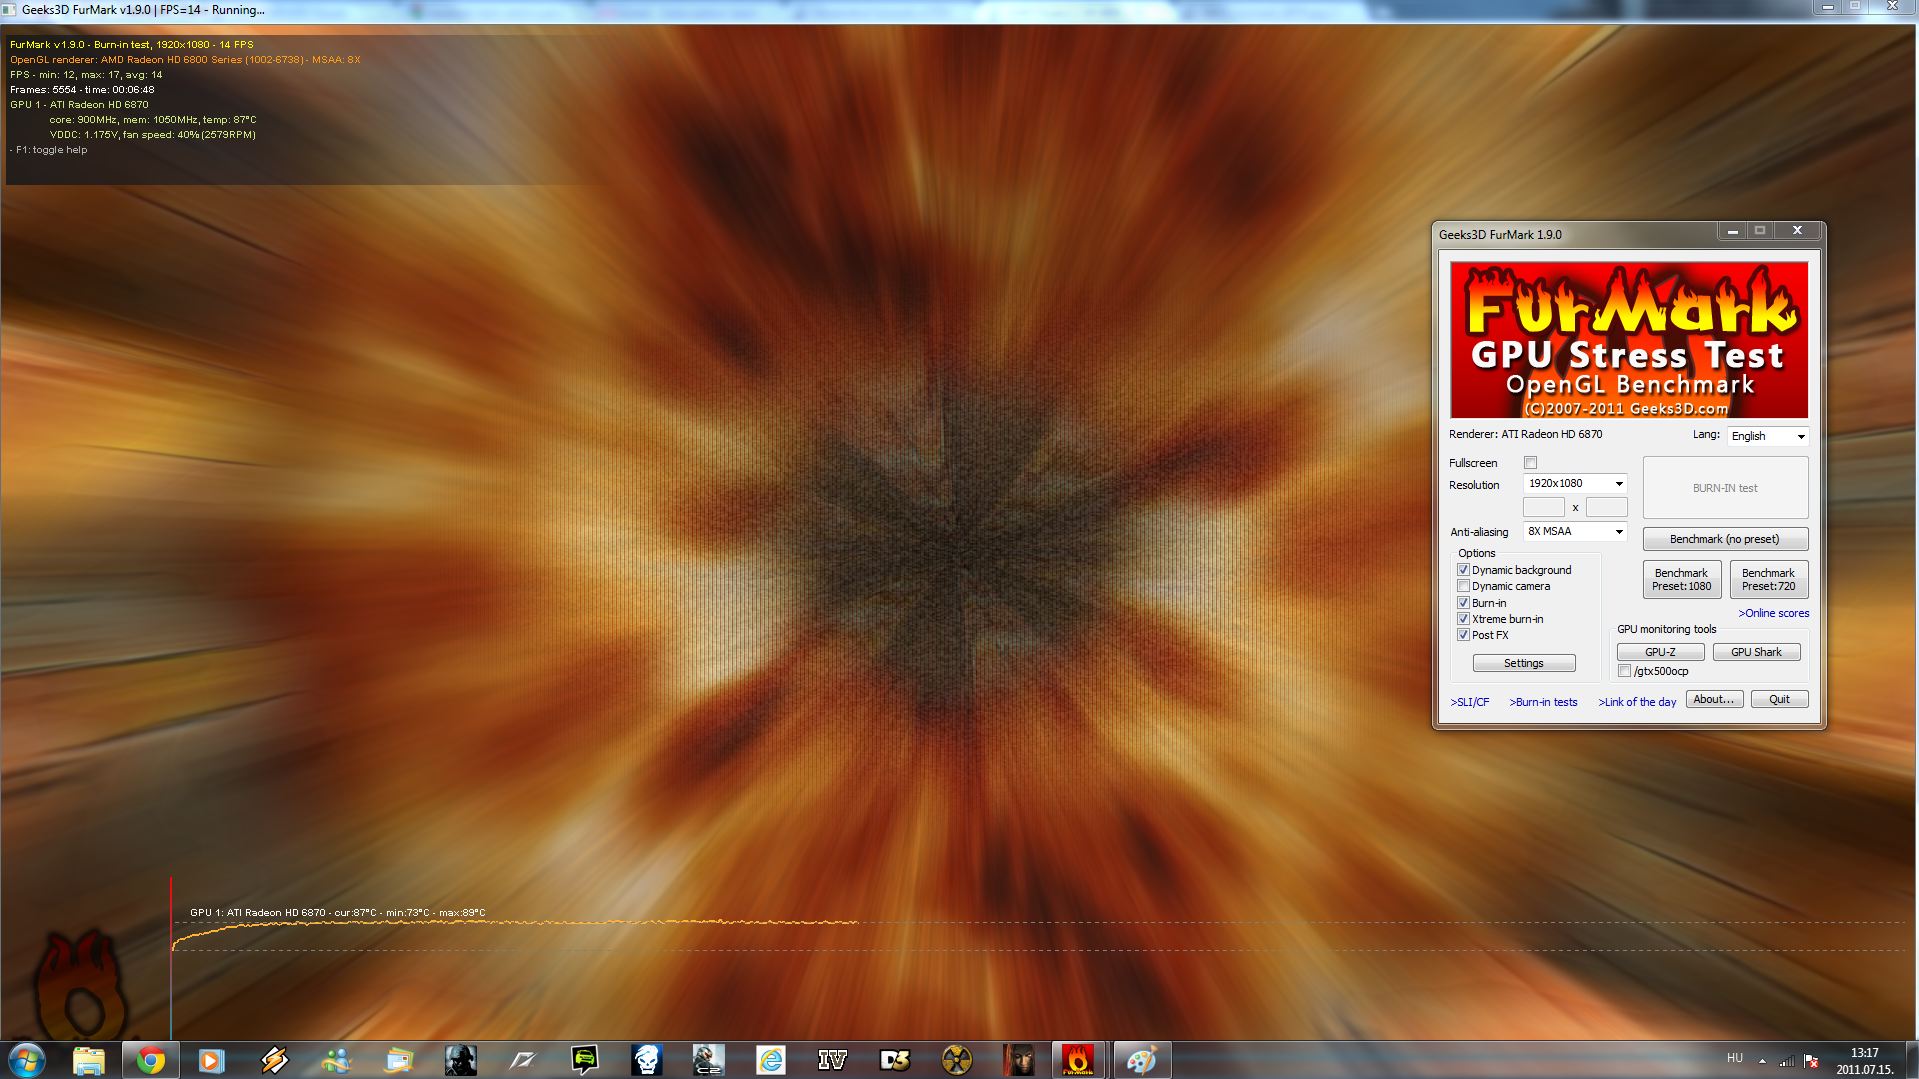This screenshot has height=1079, width=1919.
Task: Start Benchmark (no preset)
Action: pos(1725,539)
